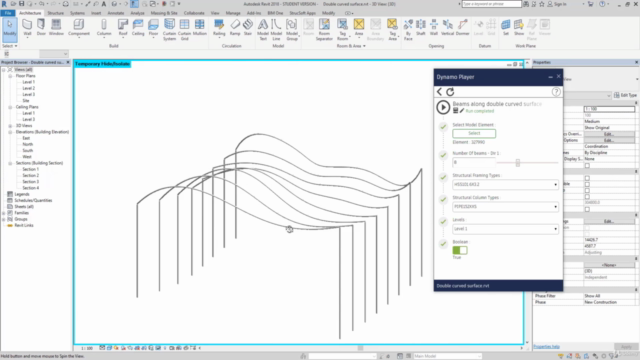Open Level 1 floor plan in browser

pos(29,82)
